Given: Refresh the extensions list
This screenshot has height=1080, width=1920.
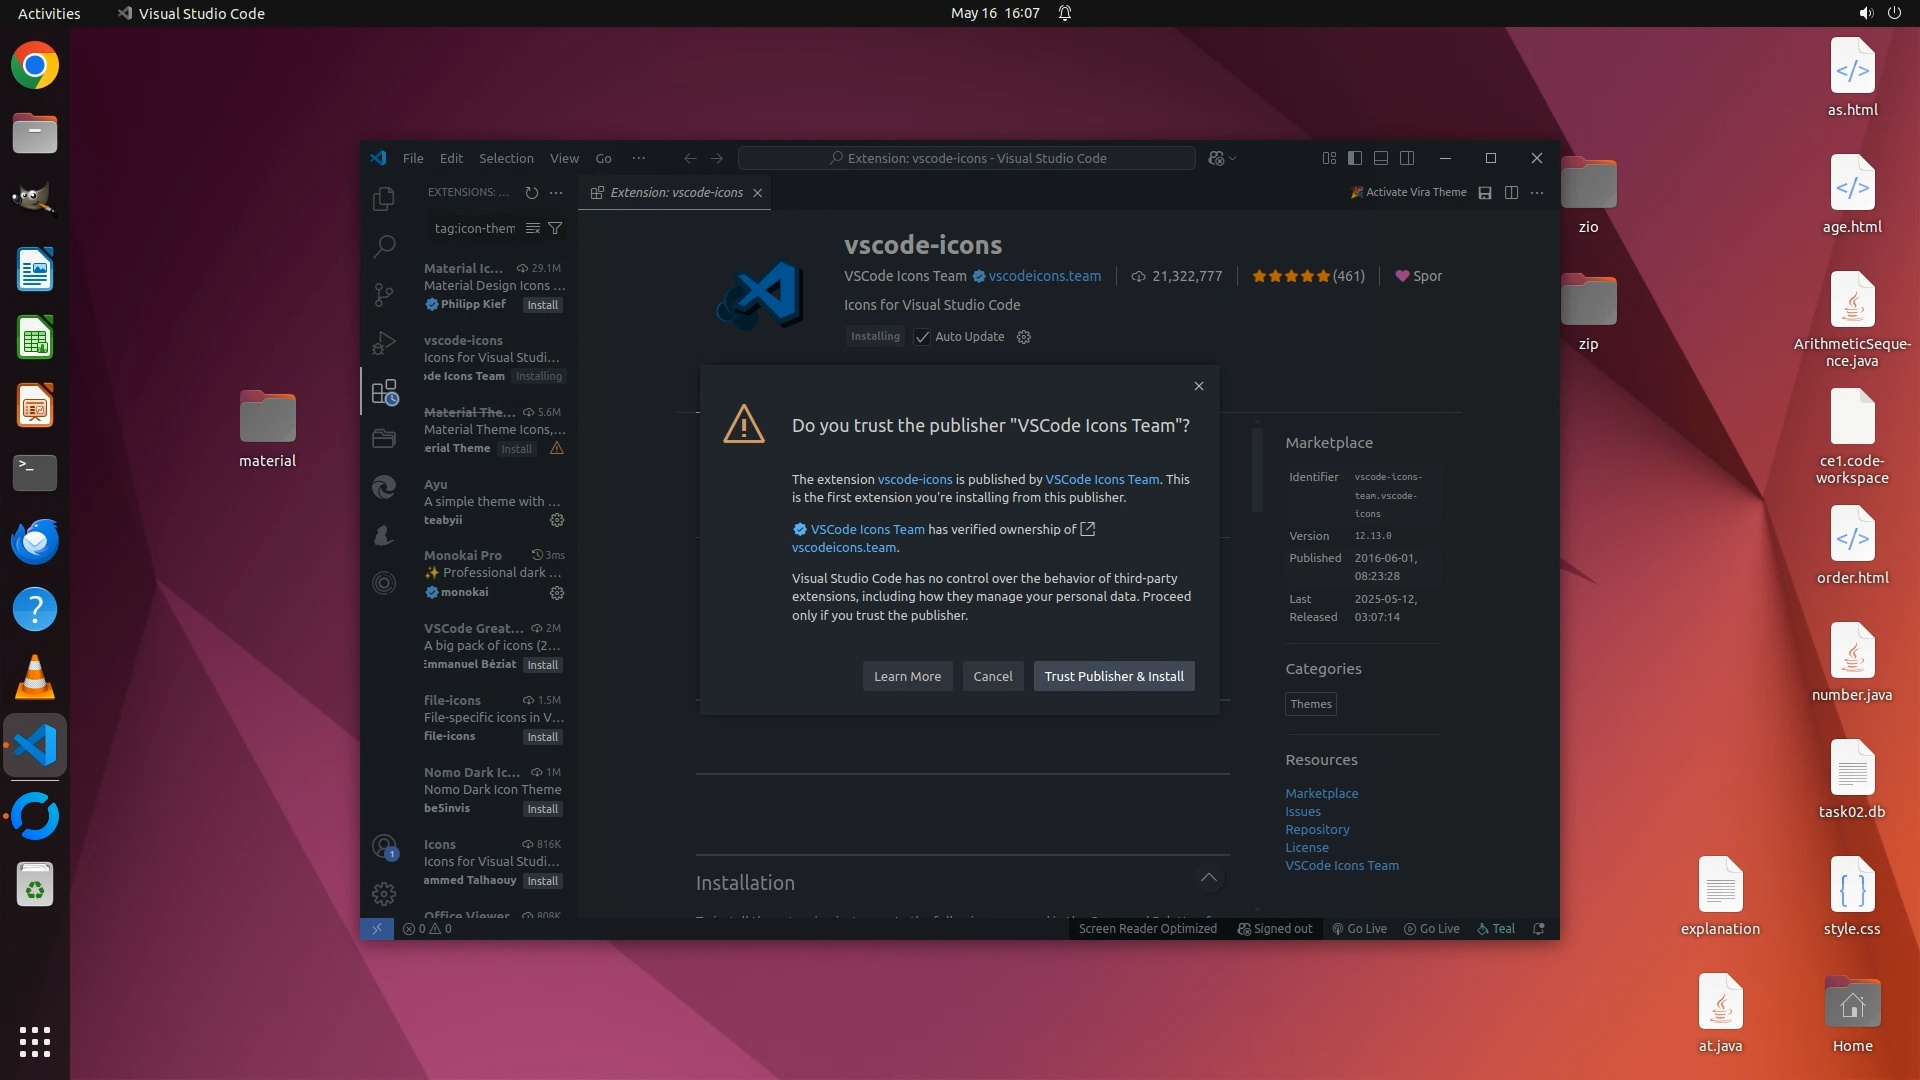Looking at the screenshot, I should pyautogui.click(x=532, y=193).
